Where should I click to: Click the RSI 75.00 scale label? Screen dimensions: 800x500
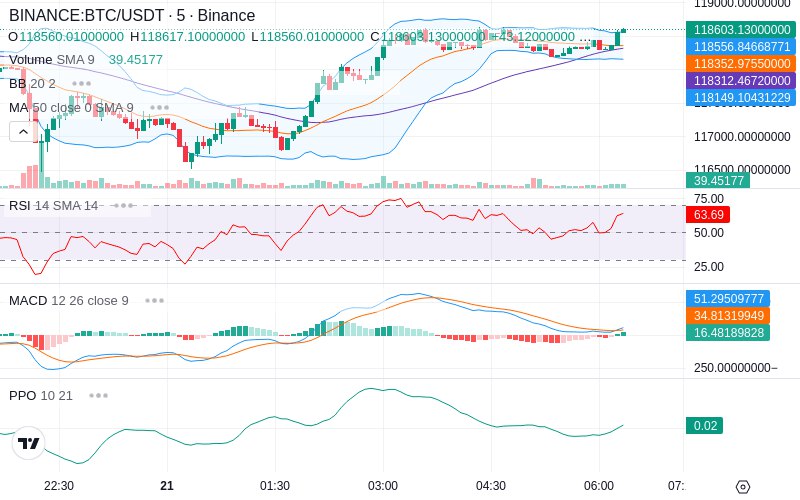coord(709,199)
